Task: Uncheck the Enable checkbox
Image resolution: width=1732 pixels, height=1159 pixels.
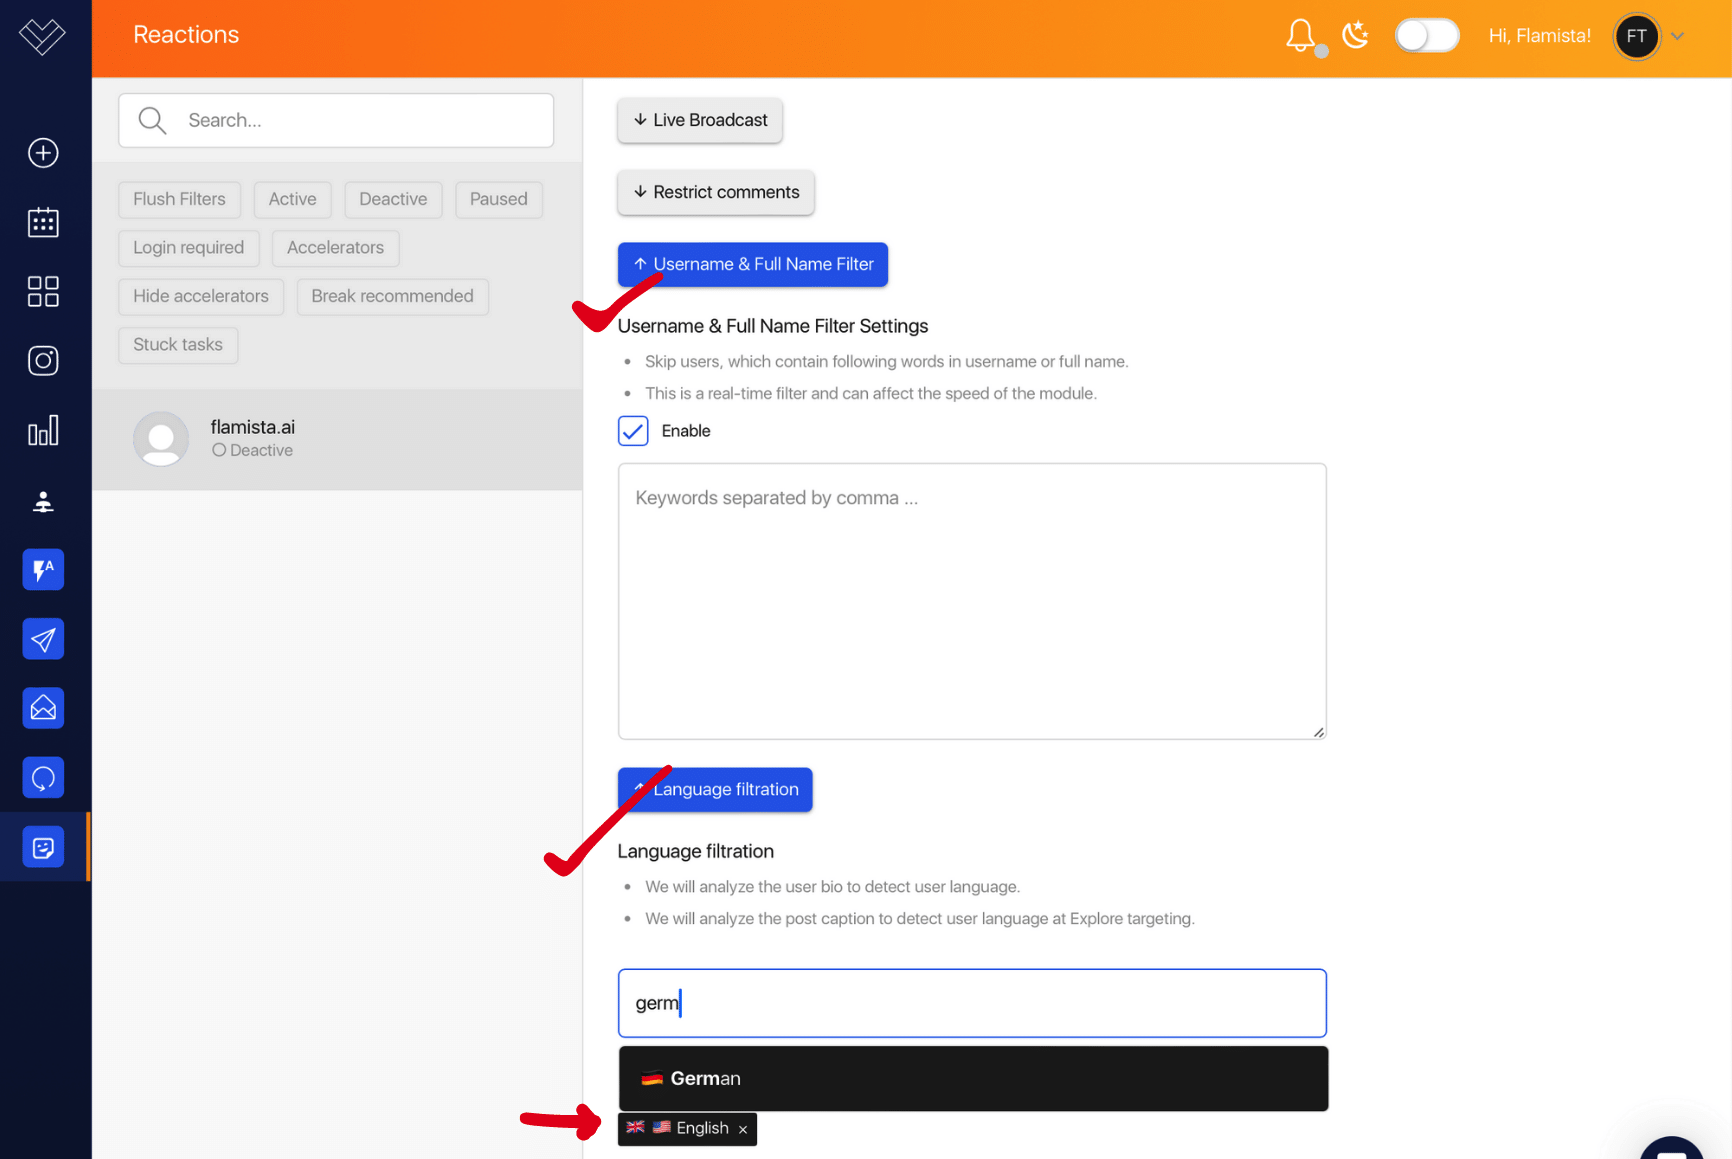Action: click(x=633, y=431)
